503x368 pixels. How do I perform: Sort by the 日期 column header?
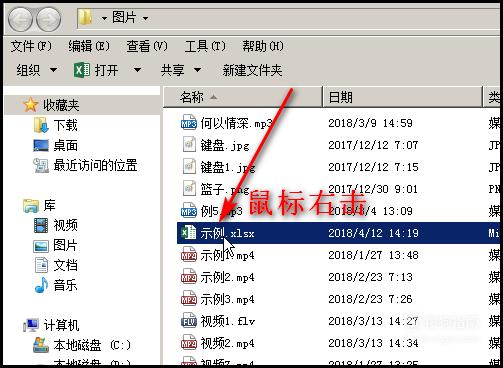coord(402,97)
